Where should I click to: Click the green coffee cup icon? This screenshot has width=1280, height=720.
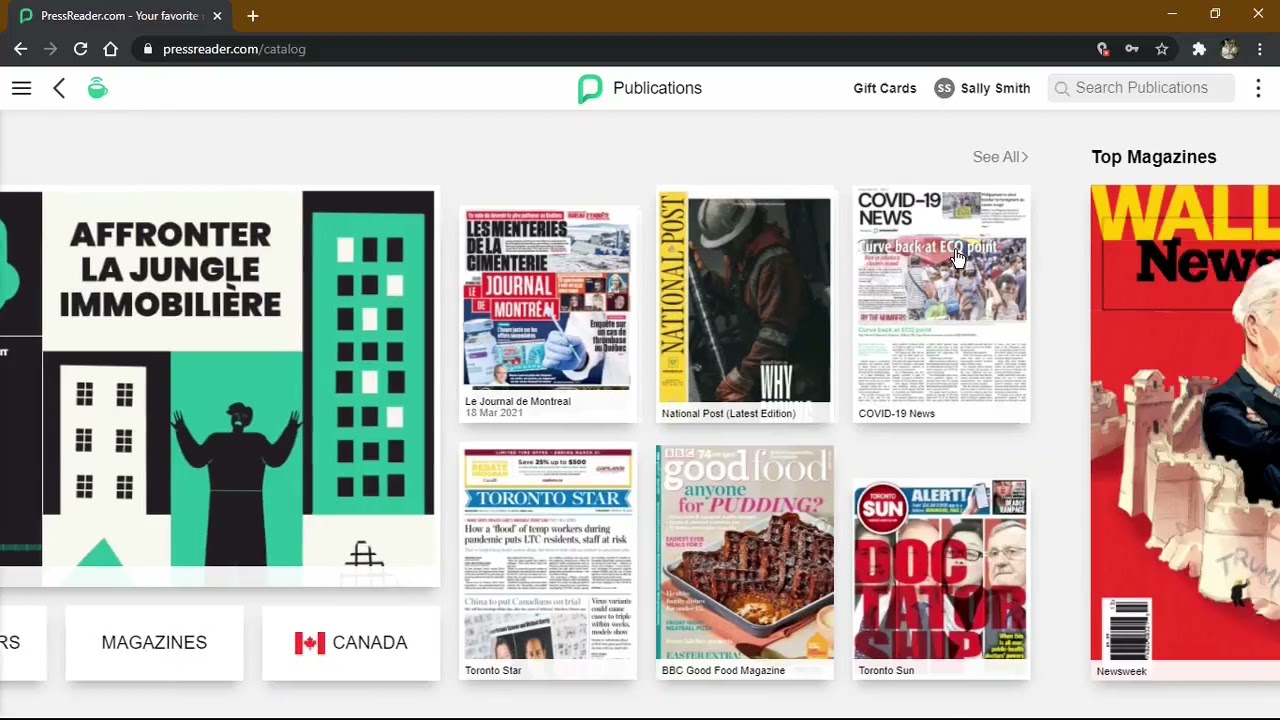tap(97, 88)
